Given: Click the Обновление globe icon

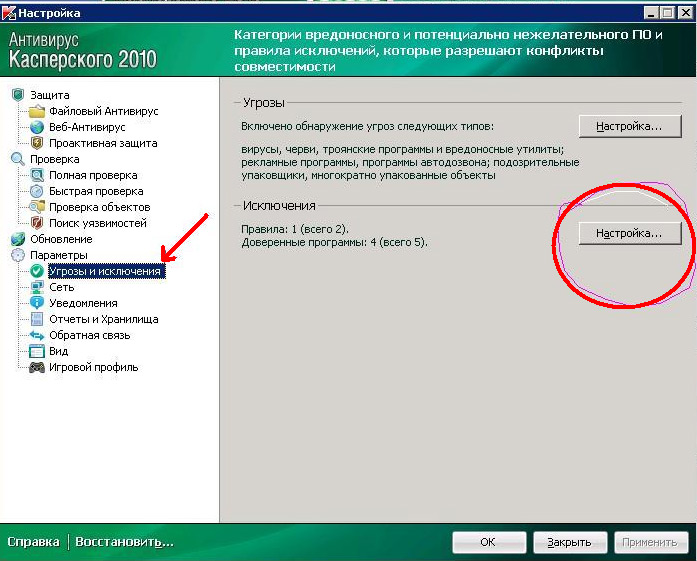Looking at the screenshot, I should click(x=18, y=239).
